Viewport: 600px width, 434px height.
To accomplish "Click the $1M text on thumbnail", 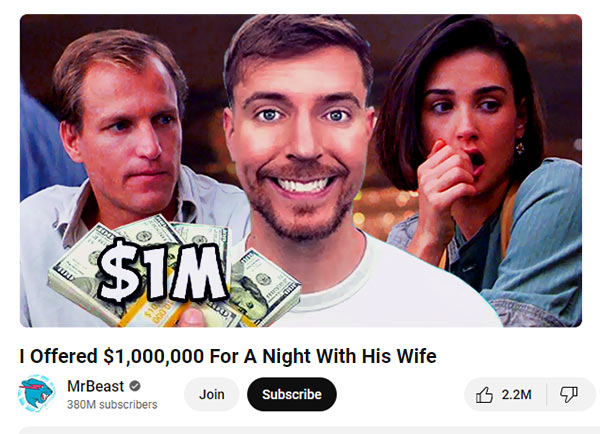I will coord(162,271).
